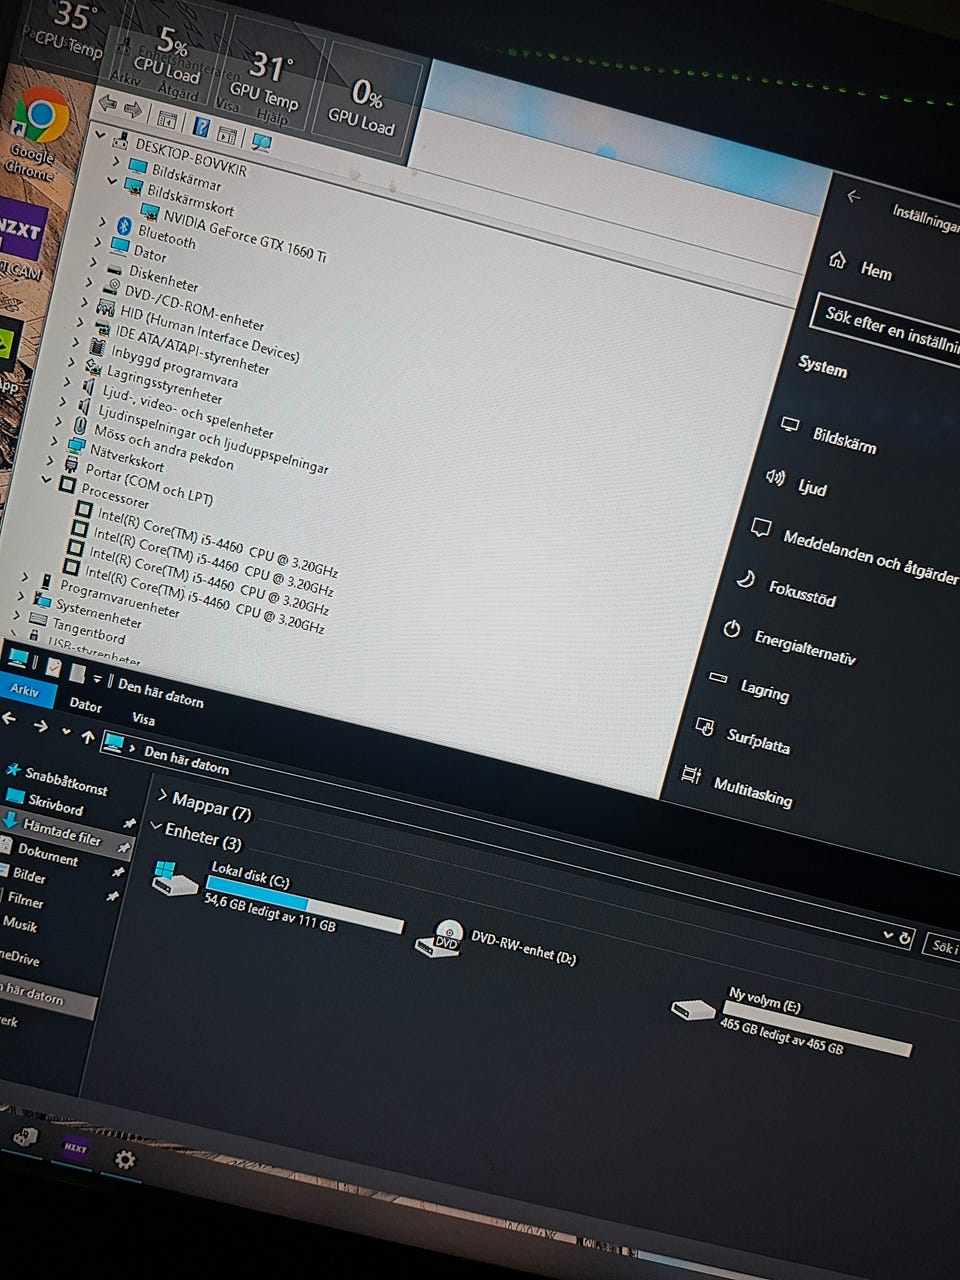Collapse Enheter (3) group in Explorer

pyautogui.click(x=155, y=826)
